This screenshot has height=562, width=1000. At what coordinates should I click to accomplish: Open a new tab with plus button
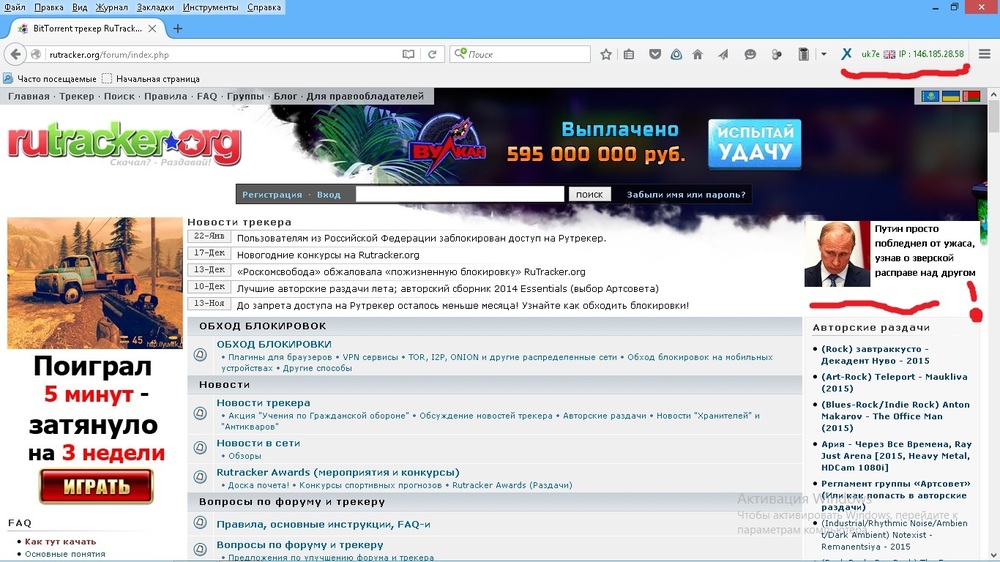(178, 28)
